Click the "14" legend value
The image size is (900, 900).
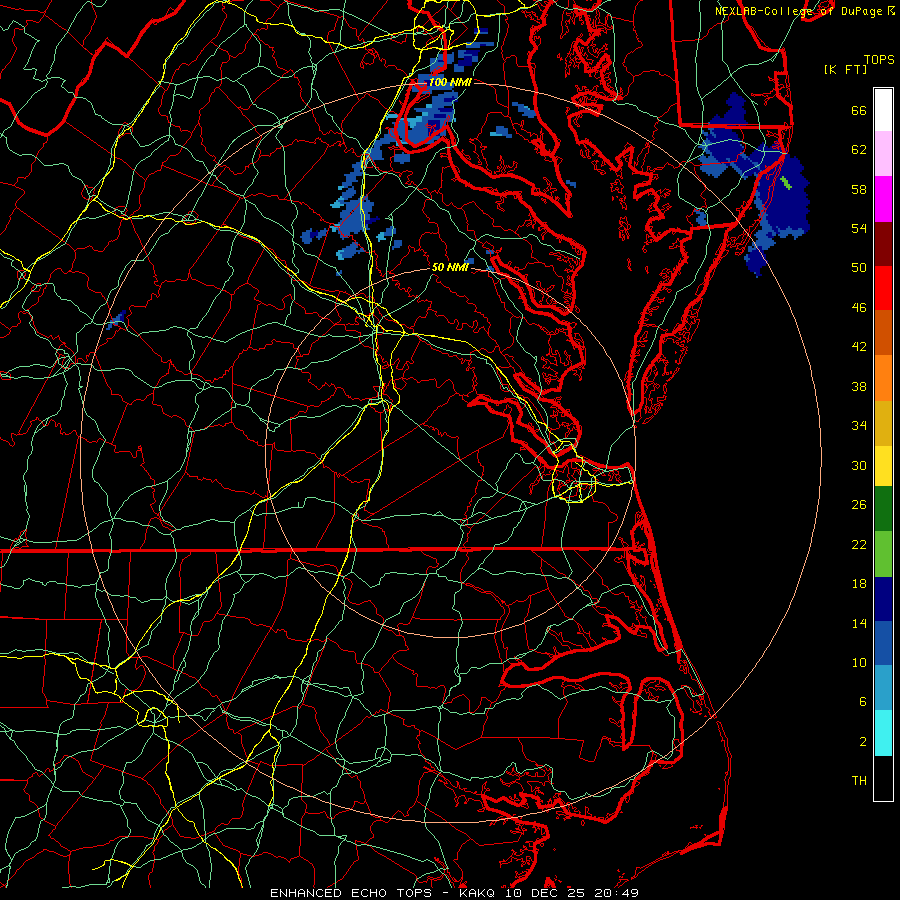859,623
